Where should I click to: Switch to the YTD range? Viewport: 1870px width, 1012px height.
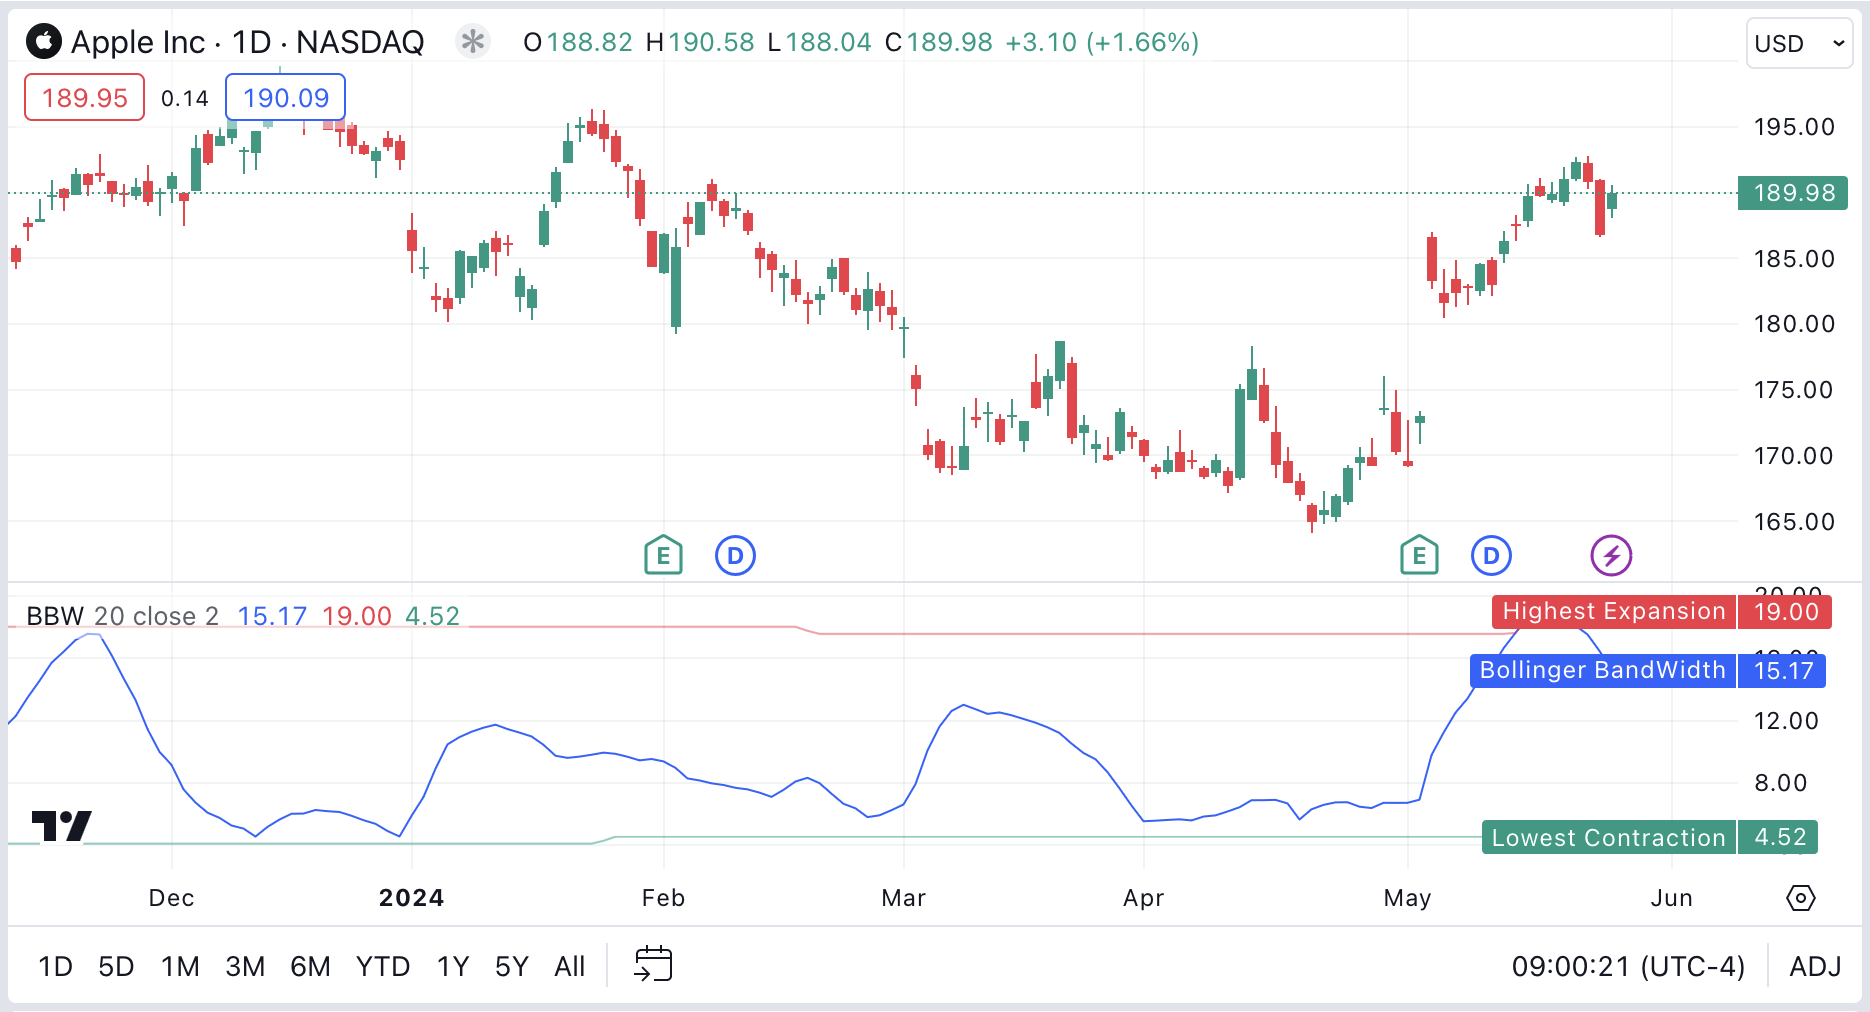click(383, 967)
